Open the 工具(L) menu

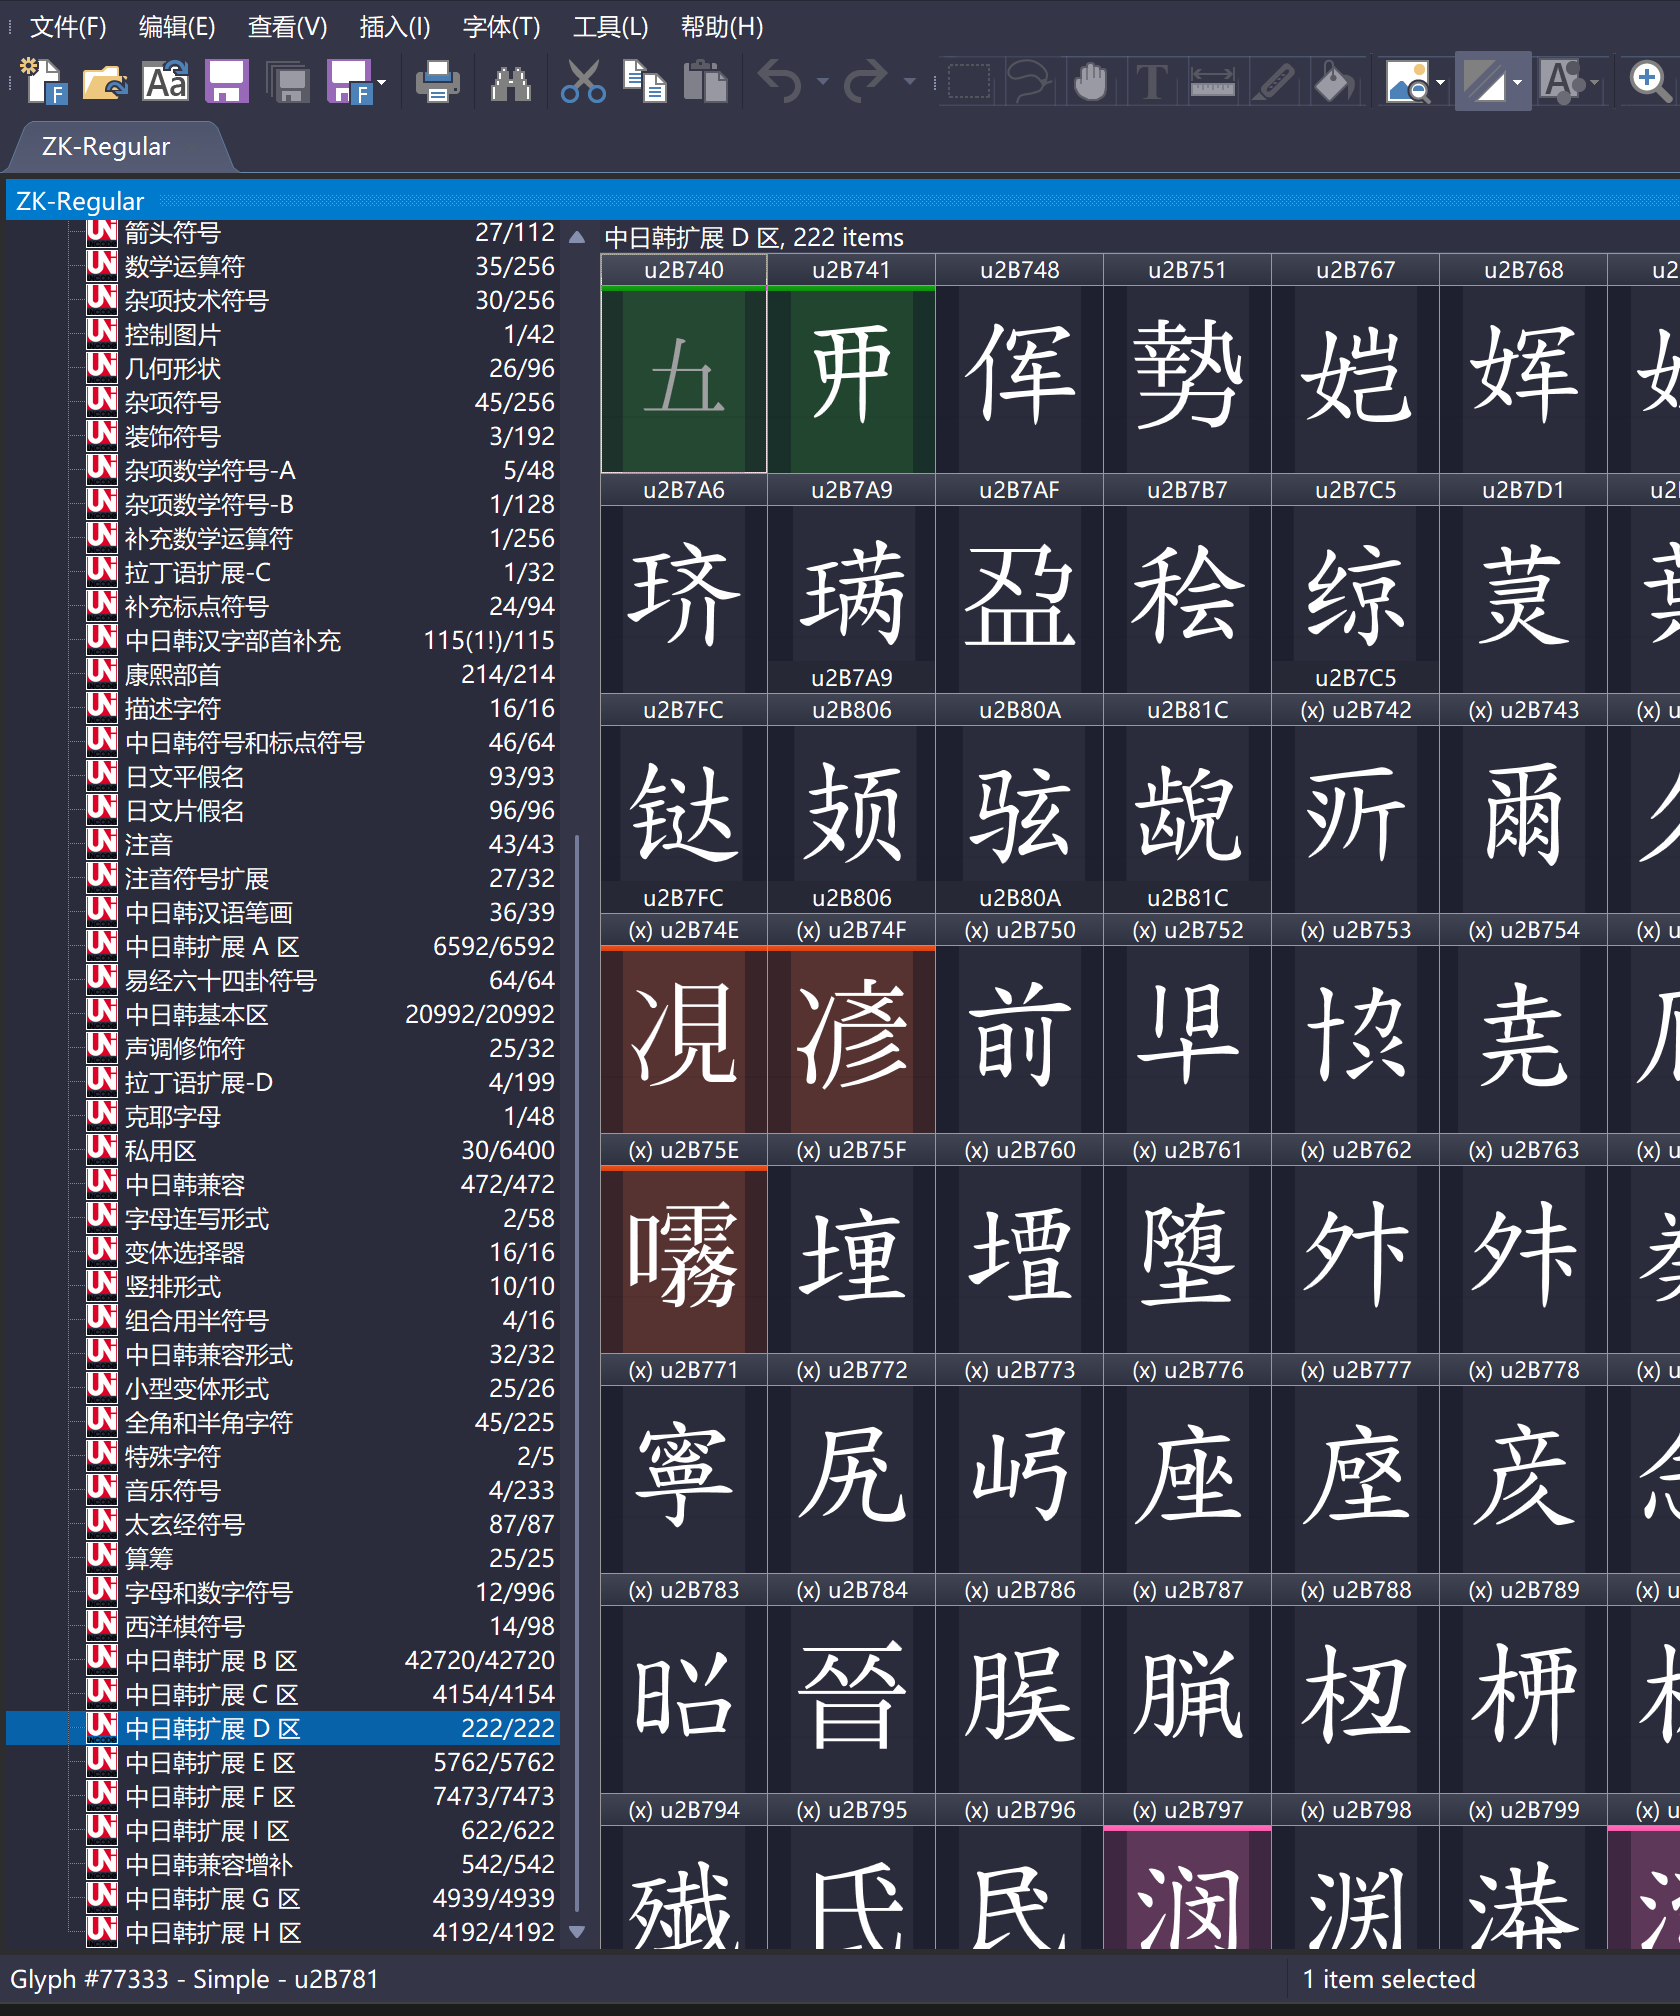pos(610,27)
